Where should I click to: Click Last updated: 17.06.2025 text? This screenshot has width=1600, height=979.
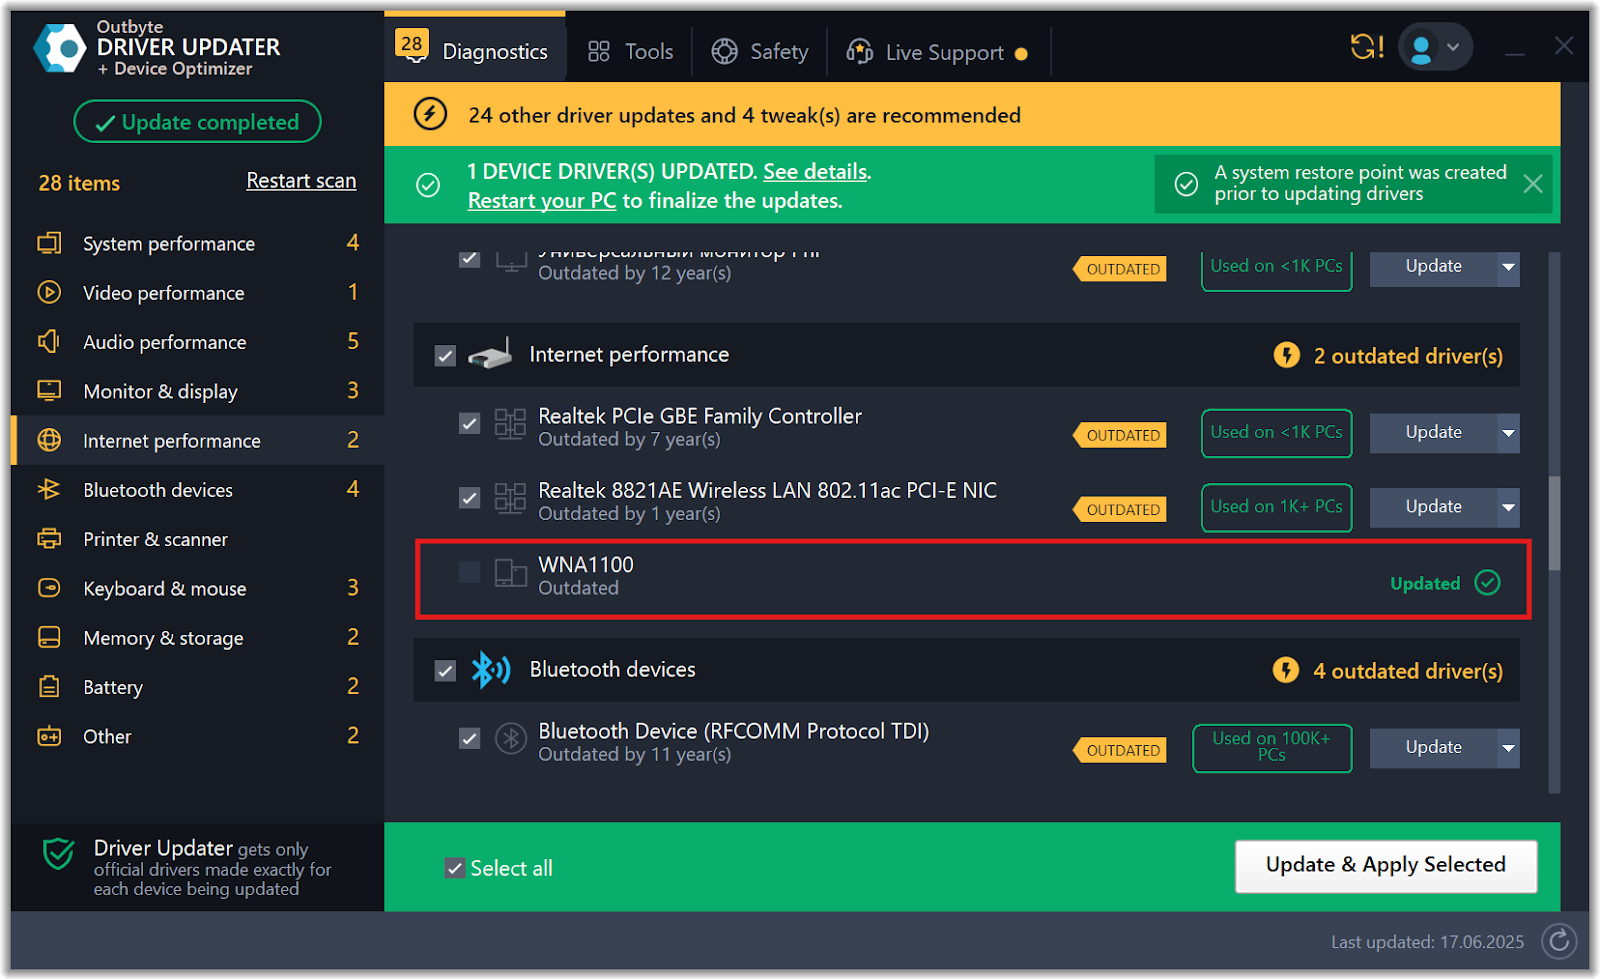[x=1427, y=942]
